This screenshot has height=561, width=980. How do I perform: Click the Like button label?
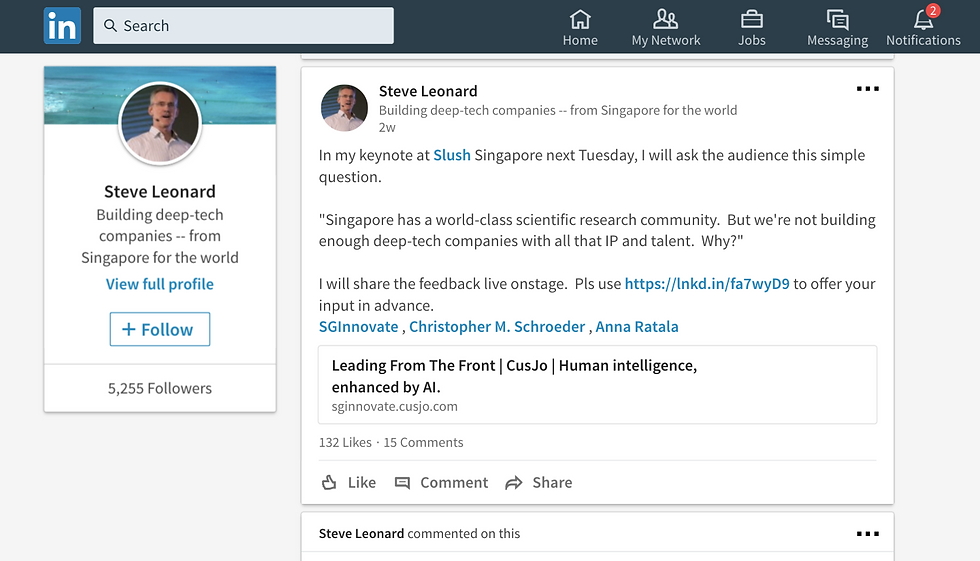(362, 482)
